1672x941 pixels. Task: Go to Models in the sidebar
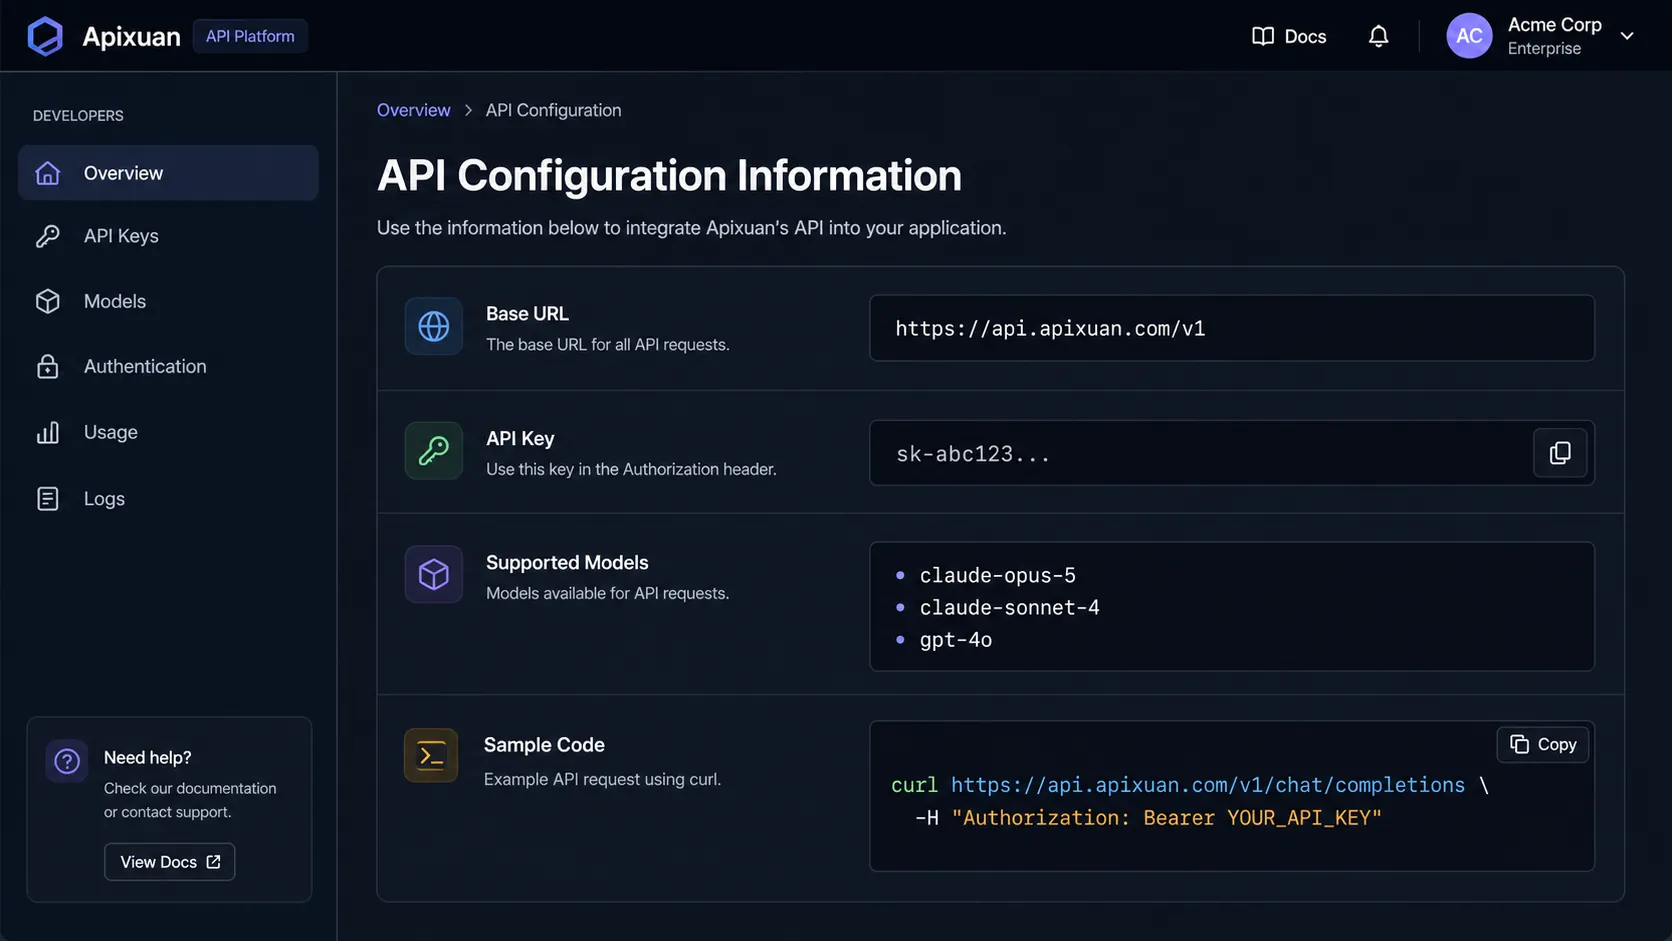point(168,301)
